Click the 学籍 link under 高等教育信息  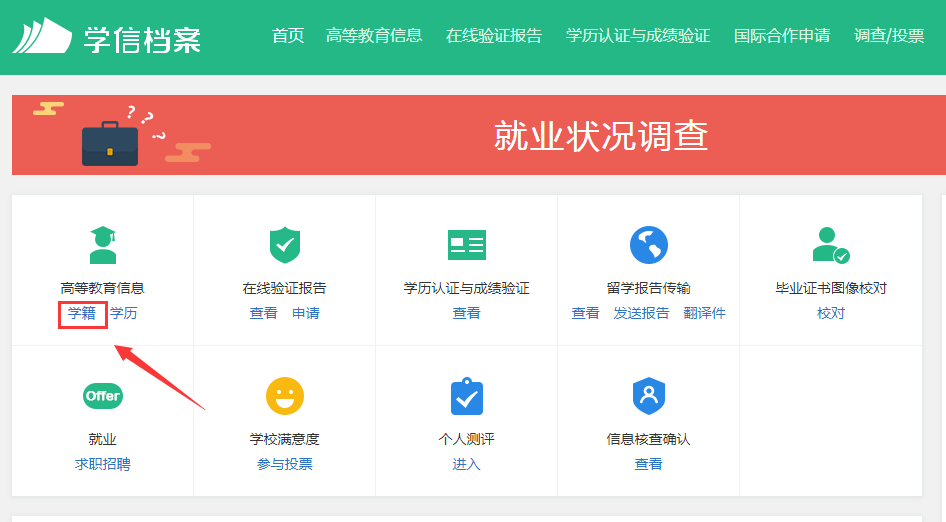point(81,313)
